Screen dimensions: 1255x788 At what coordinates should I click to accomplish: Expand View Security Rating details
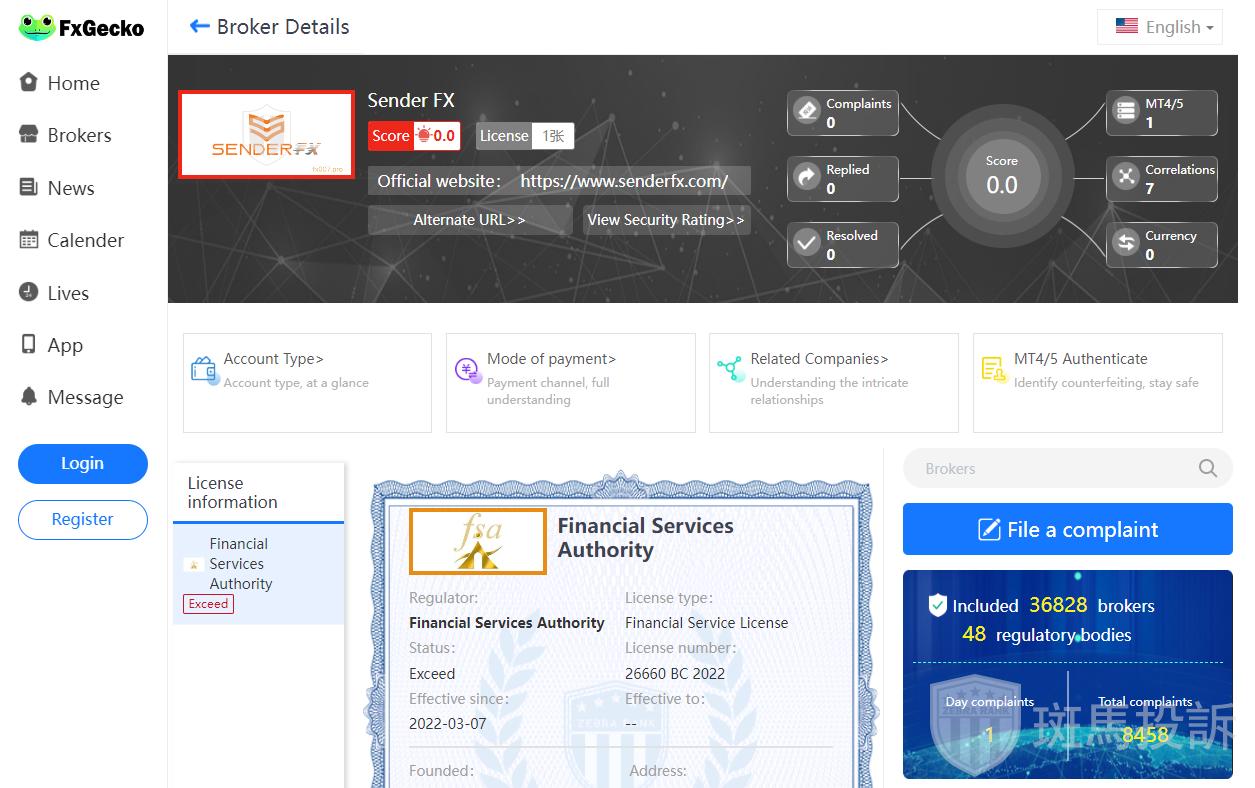coord(665,220)
